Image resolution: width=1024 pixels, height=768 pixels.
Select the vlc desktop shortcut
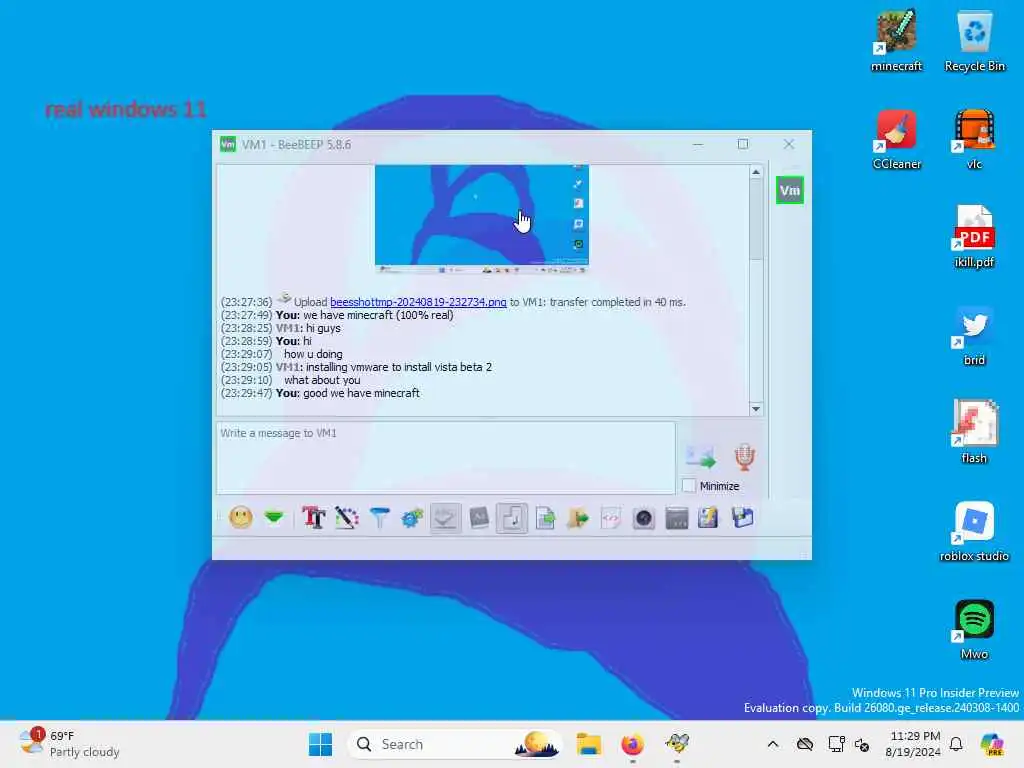(x=974, y=139)
